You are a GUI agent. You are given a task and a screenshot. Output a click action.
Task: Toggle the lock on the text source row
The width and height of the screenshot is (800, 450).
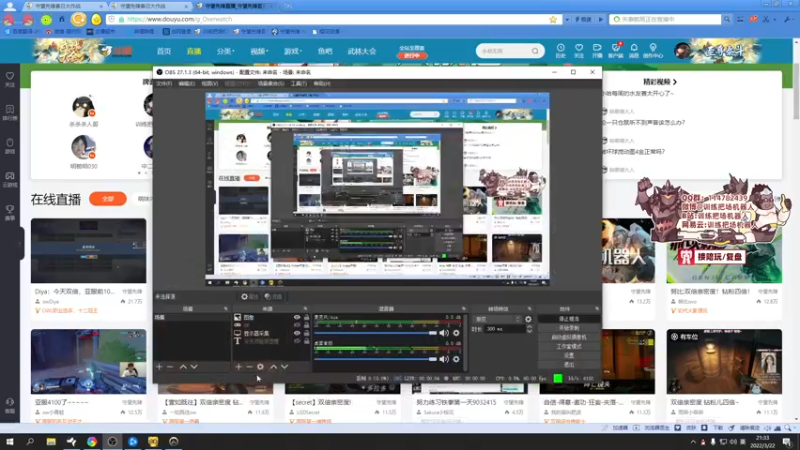[307, 341]
